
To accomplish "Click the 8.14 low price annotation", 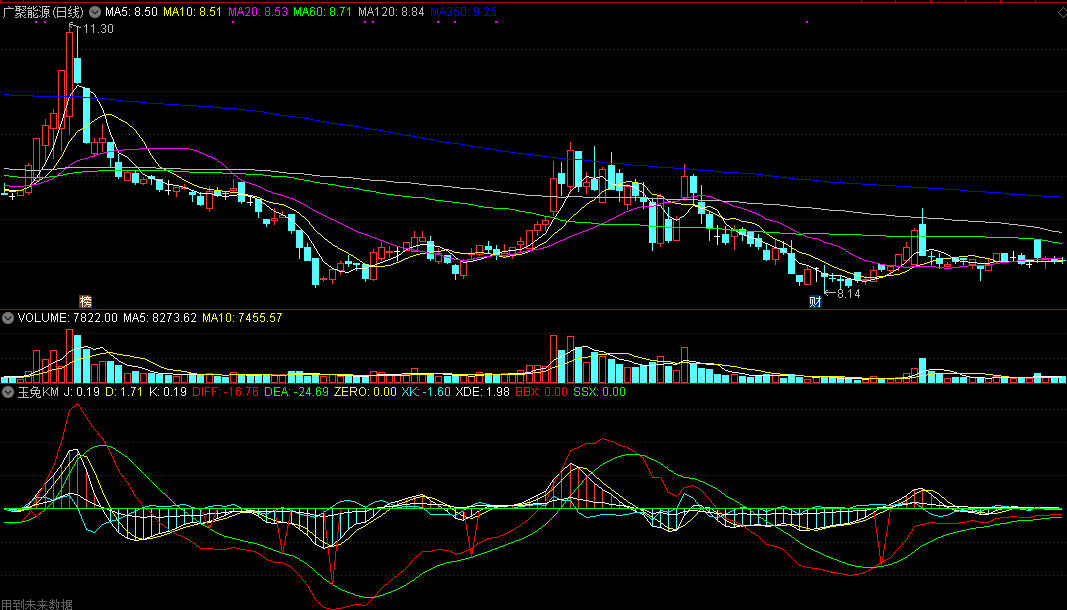I will click(x=849, y=294).
